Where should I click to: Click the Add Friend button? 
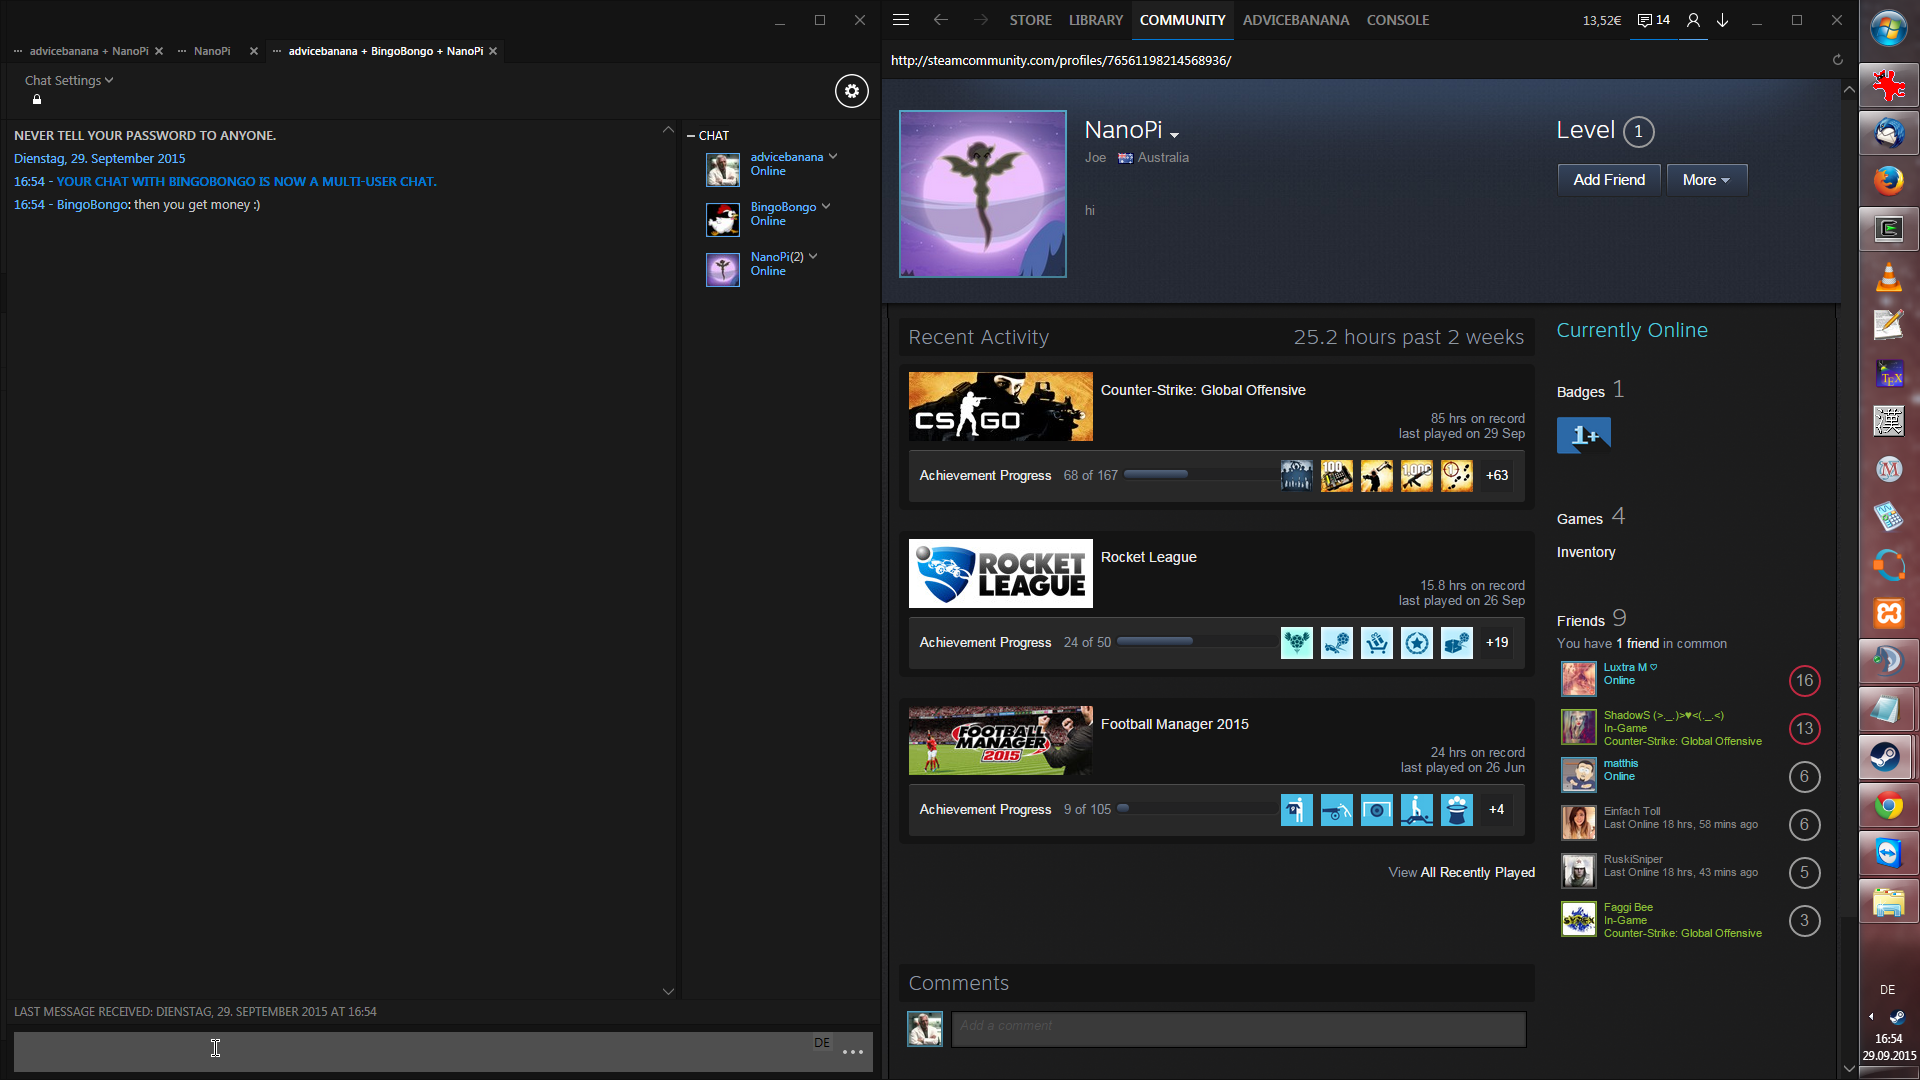1608,180
